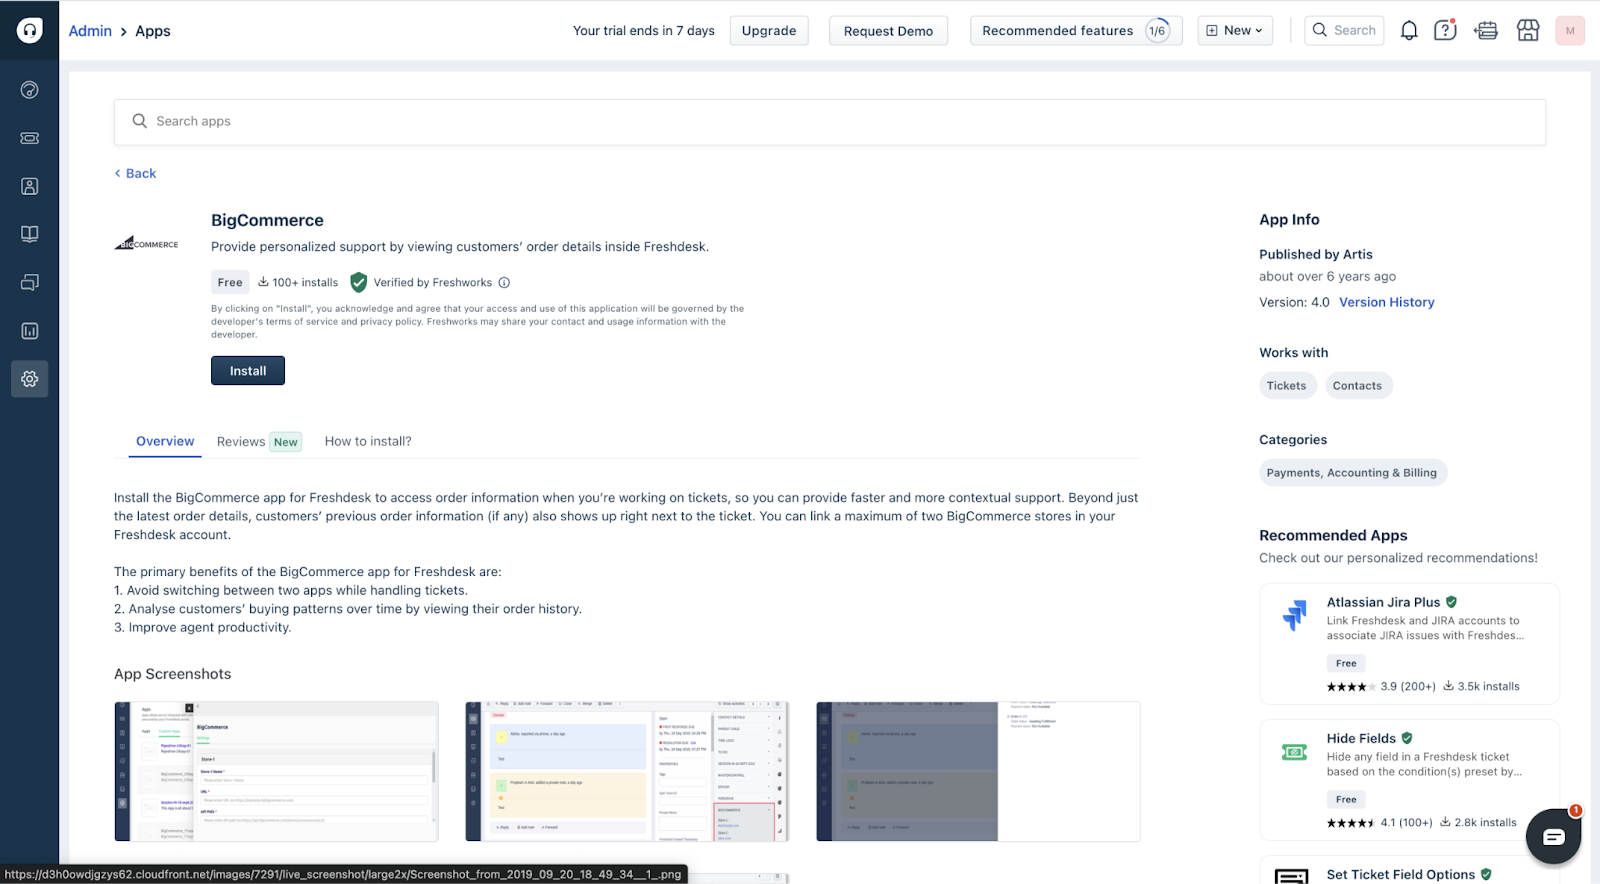Click the Request Demo button
Viewport: 1600px width, 884px height.
[888, 30]
